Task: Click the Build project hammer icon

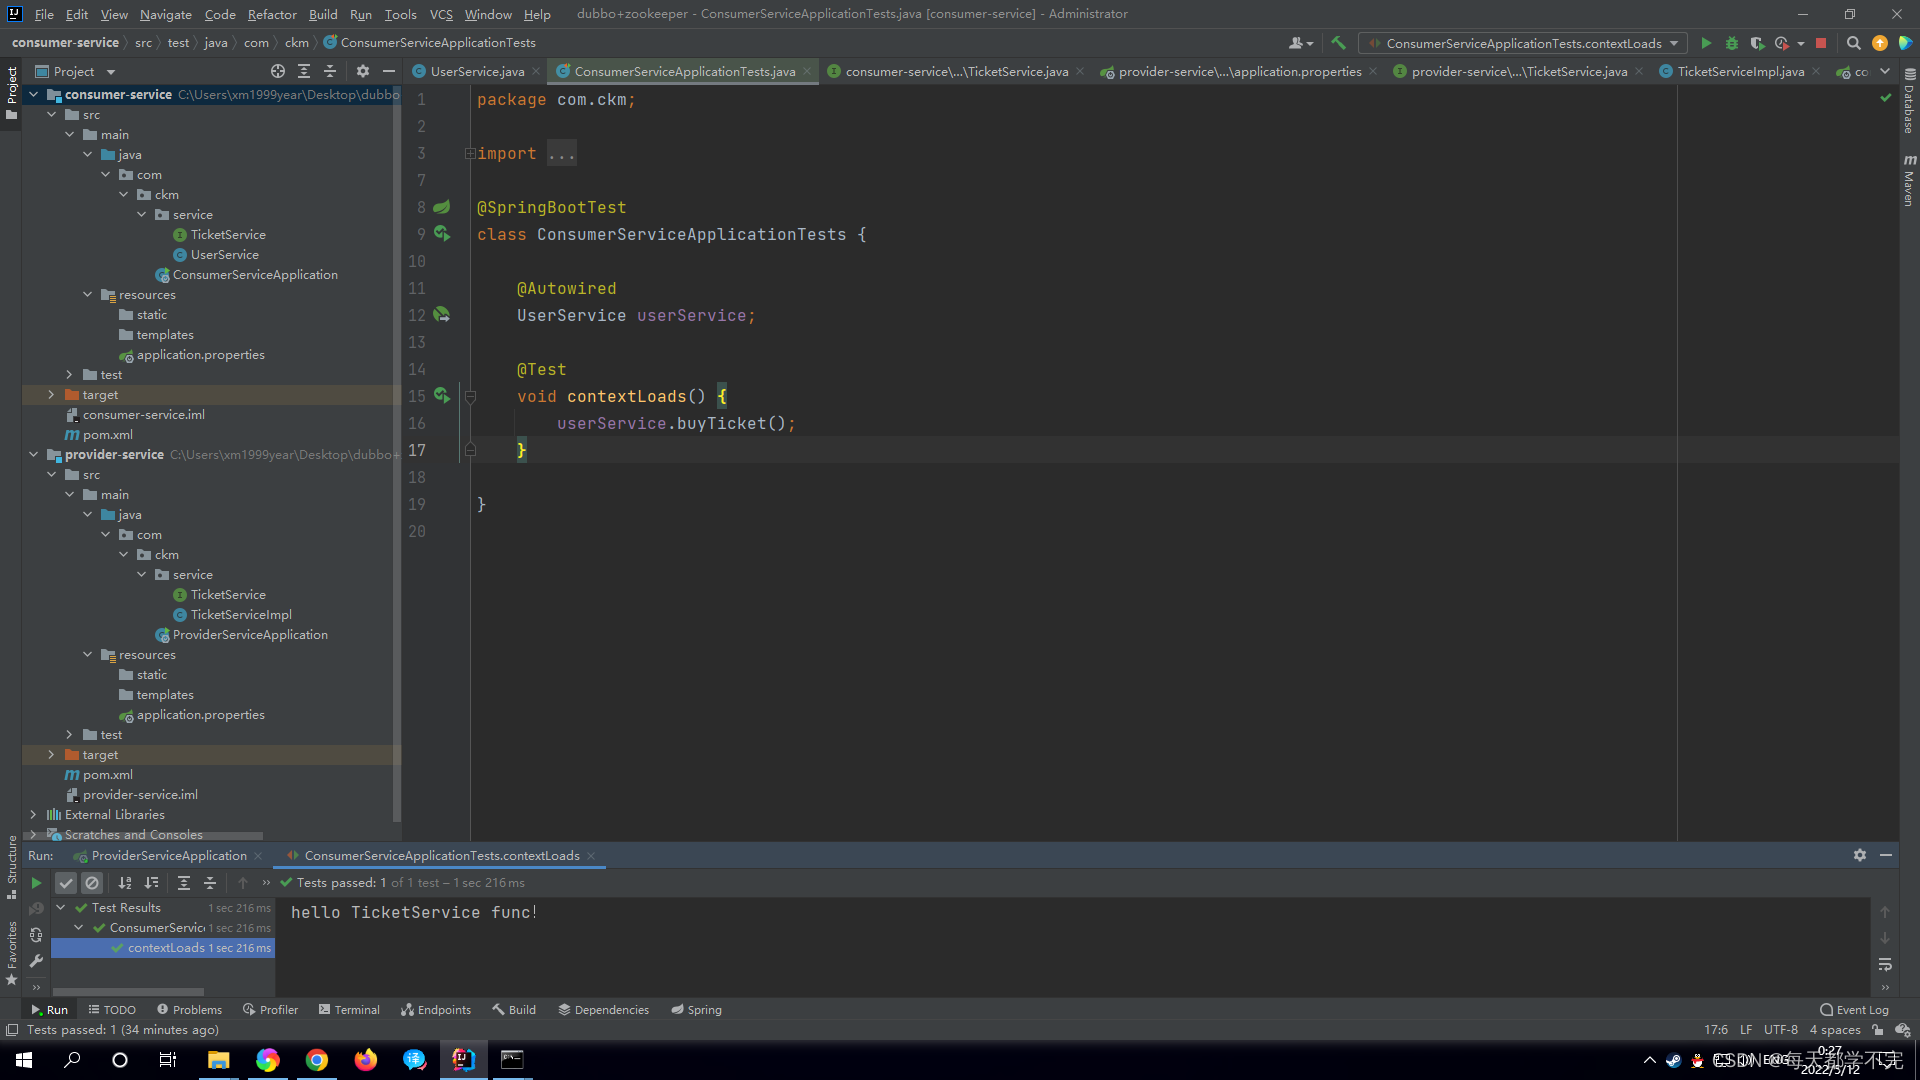Action: pyautogui.click(x=1338, y=43)
